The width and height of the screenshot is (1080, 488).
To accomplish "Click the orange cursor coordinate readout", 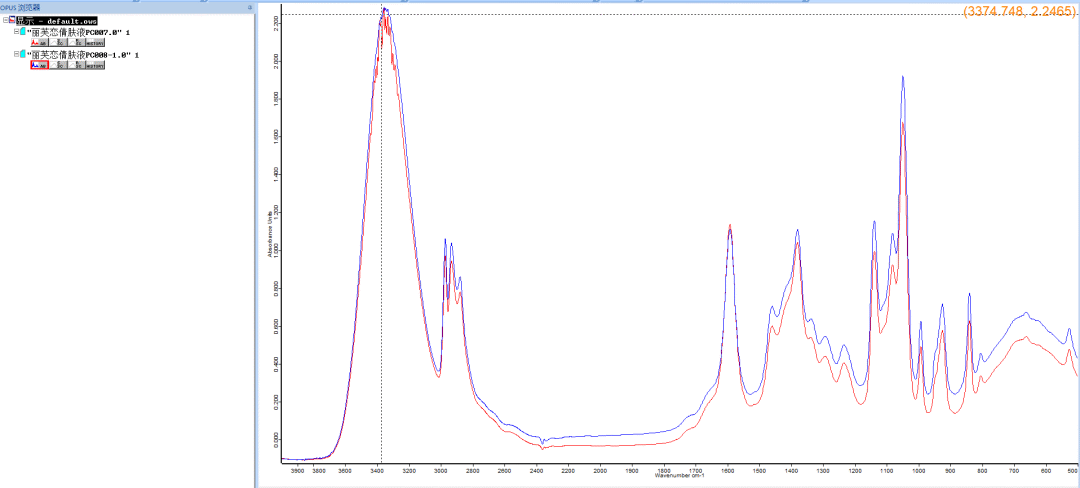I will pyautogui.click(x=1019, y=11).
